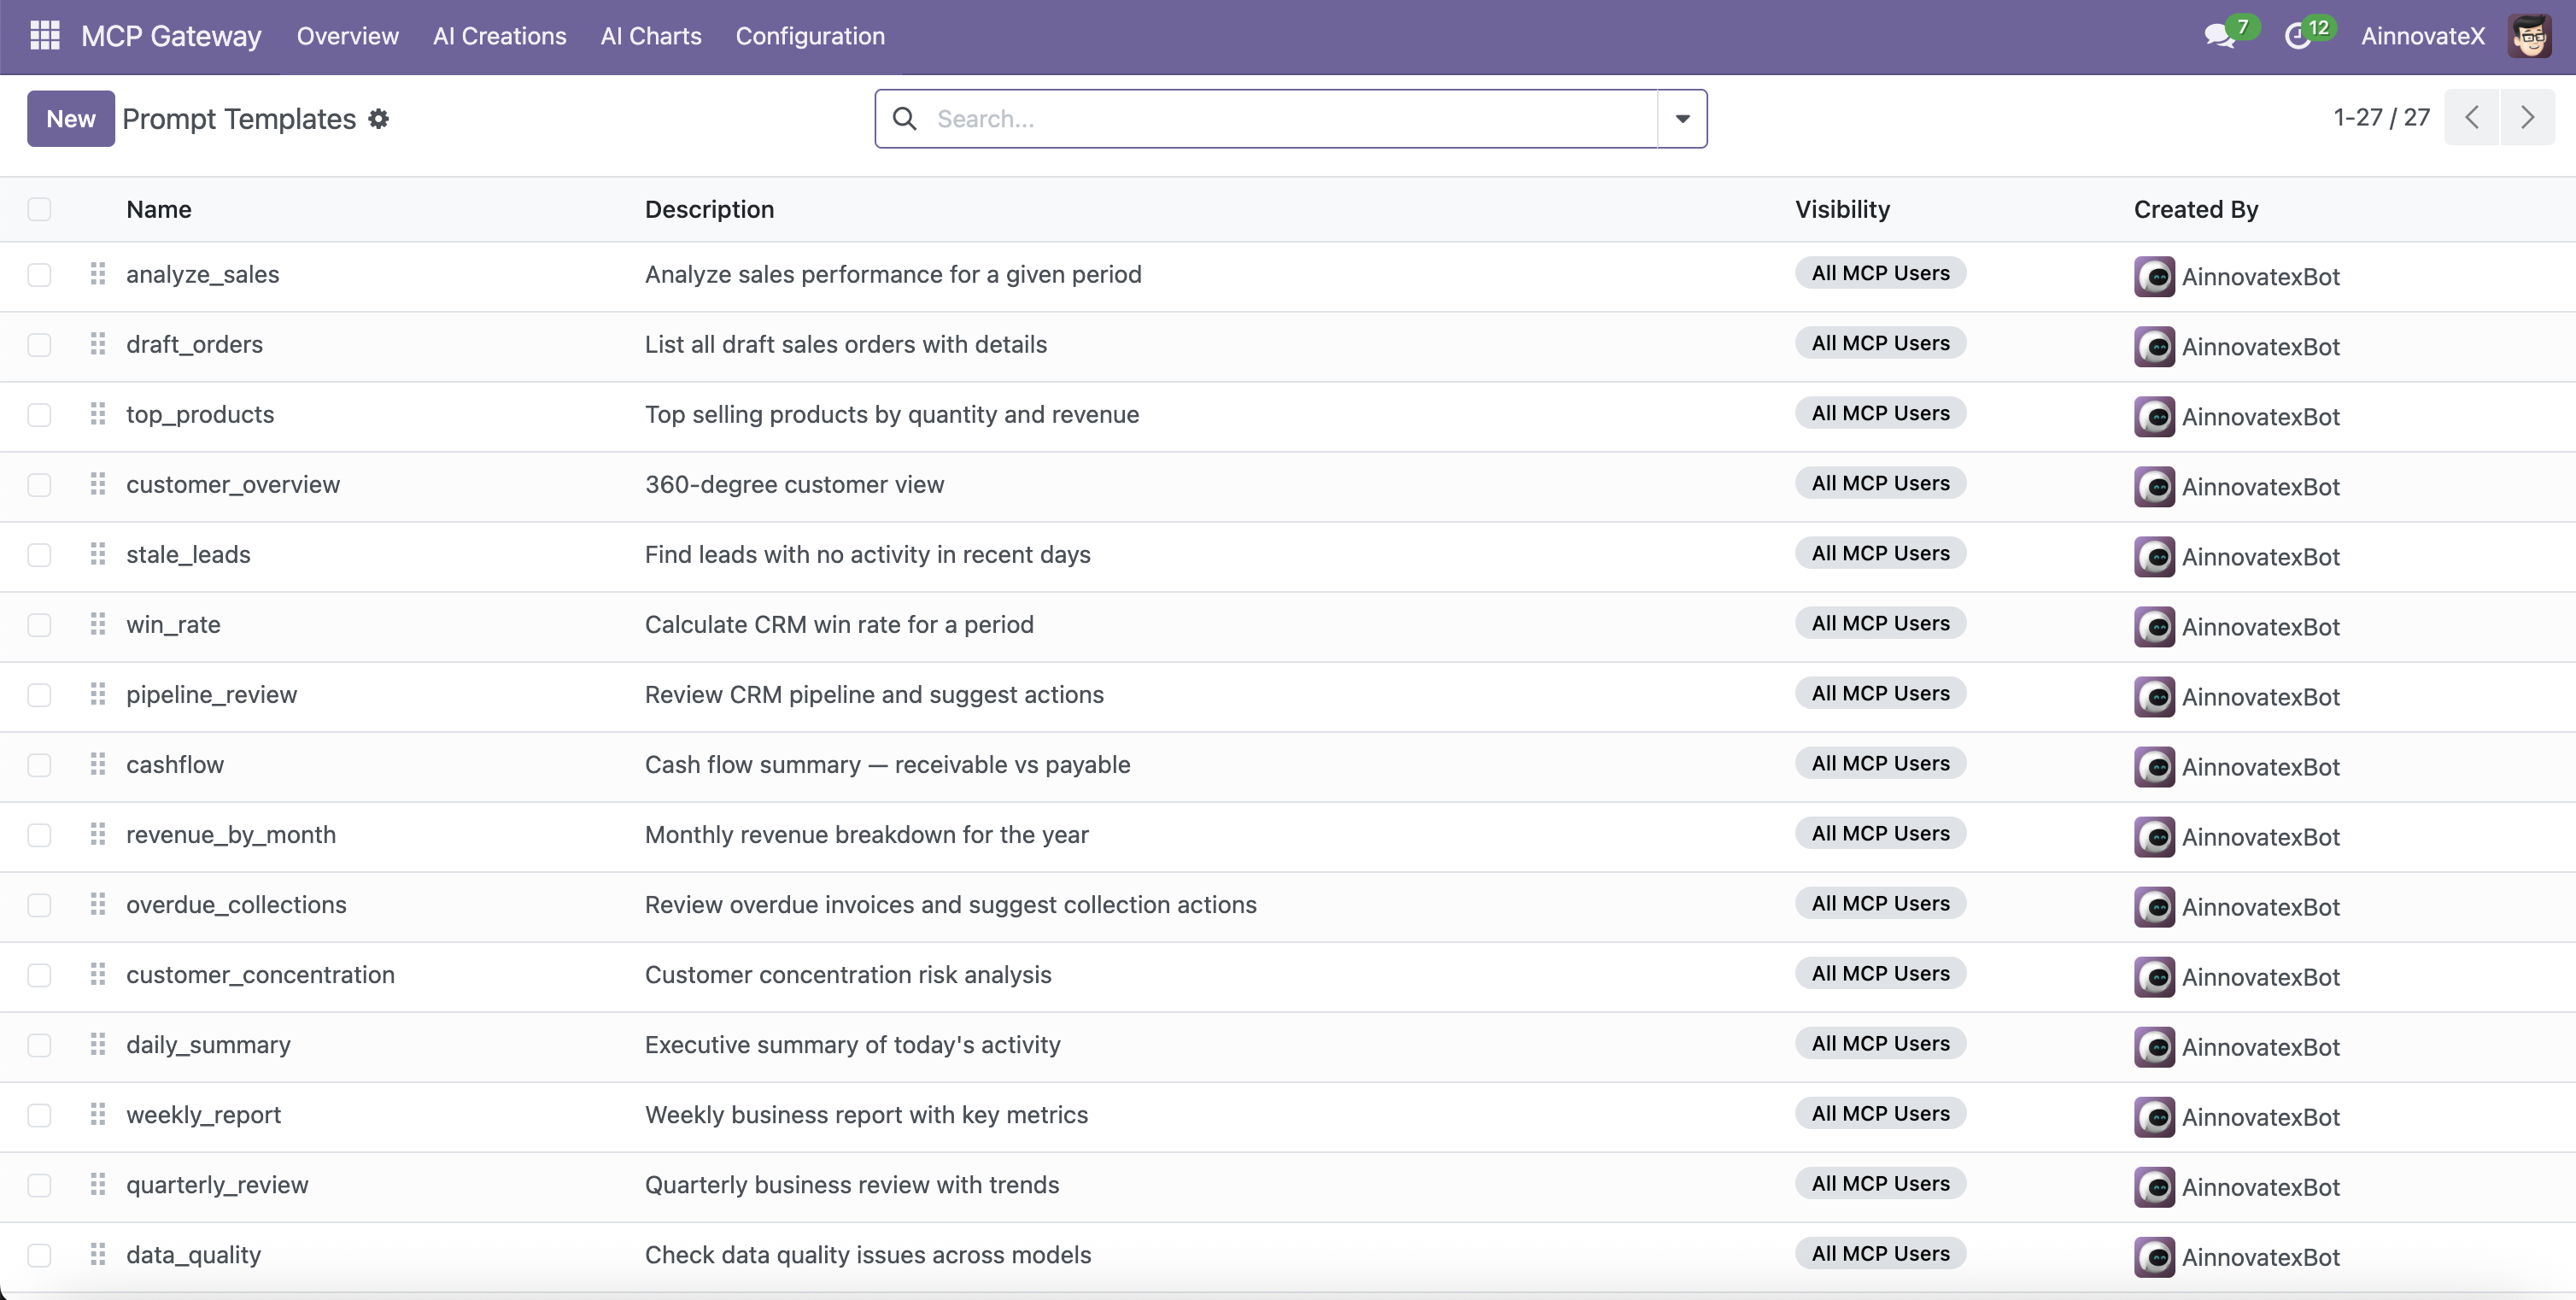The image size is (2576, 1300).
Task: Go to the next page of templates
Action: 2528,118
